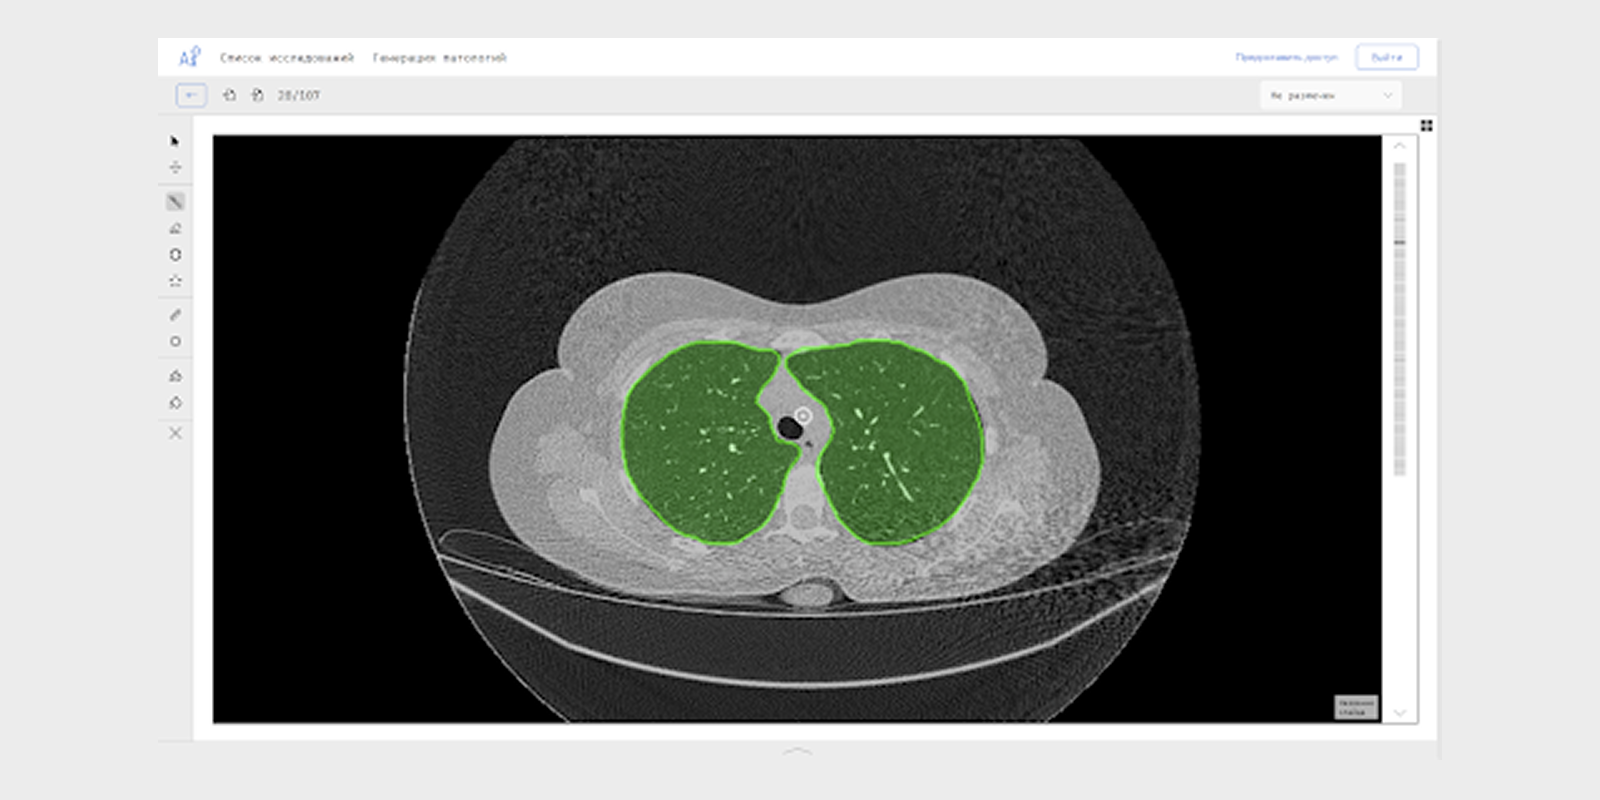Select the polygon contour tool
Viewport: 1600px width, 800px height.
pos(175,255)
